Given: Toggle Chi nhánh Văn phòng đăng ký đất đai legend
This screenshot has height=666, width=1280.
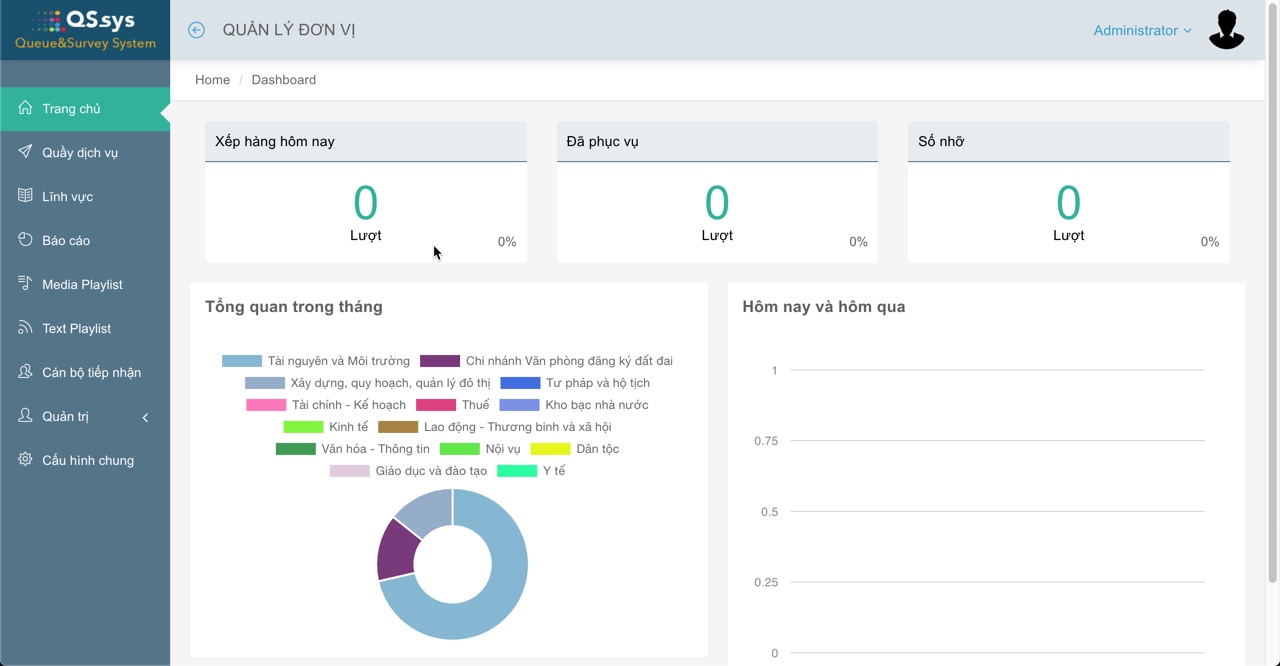Looking at the screenshot, I should click(x=440, y=361).
